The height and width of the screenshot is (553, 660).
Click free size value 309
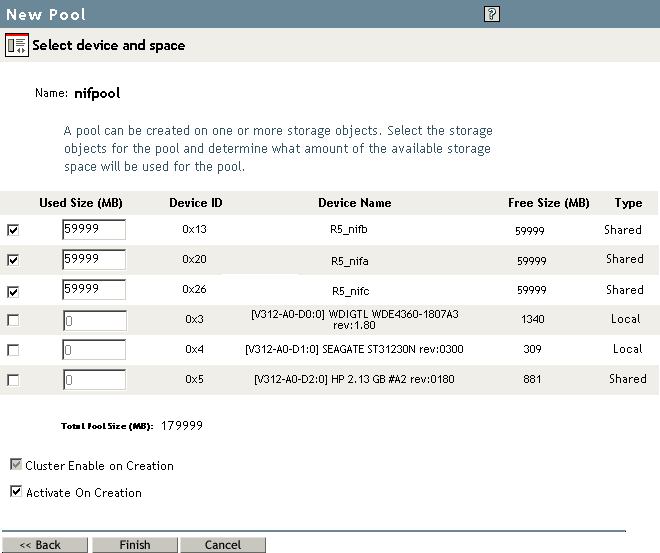(x=532, y=349)
